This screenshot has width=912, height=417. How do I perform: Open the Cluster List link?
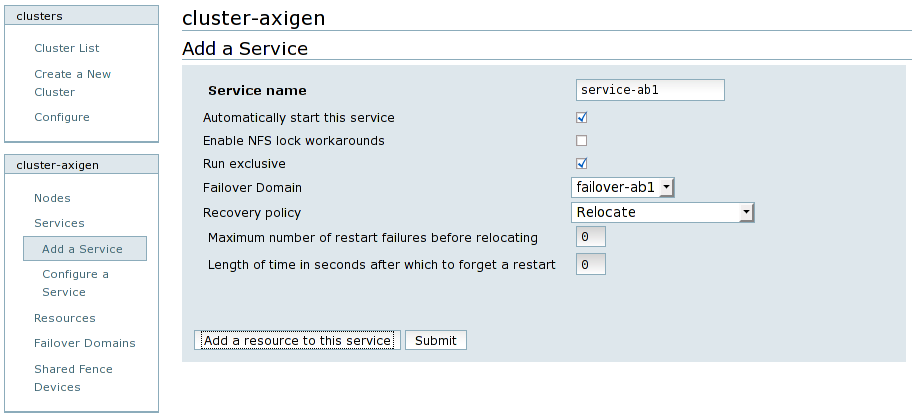point(67,48)
